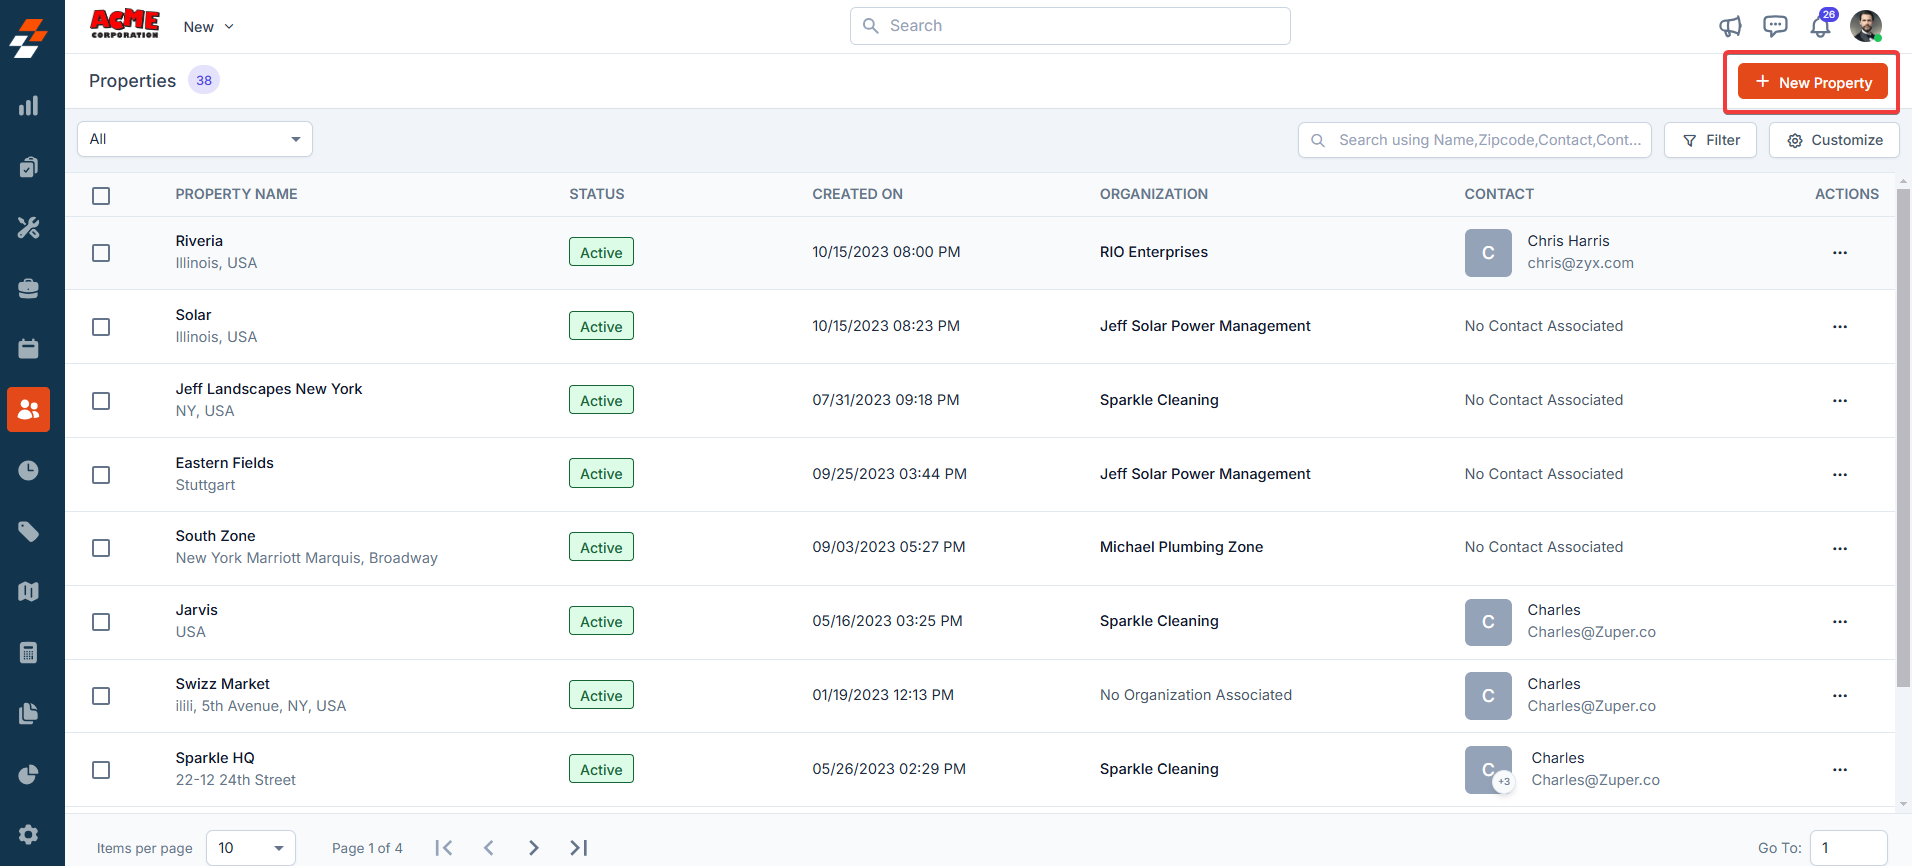
Task: Open actions menu for Swizz Market row
Action: (x=1839, y=696)
